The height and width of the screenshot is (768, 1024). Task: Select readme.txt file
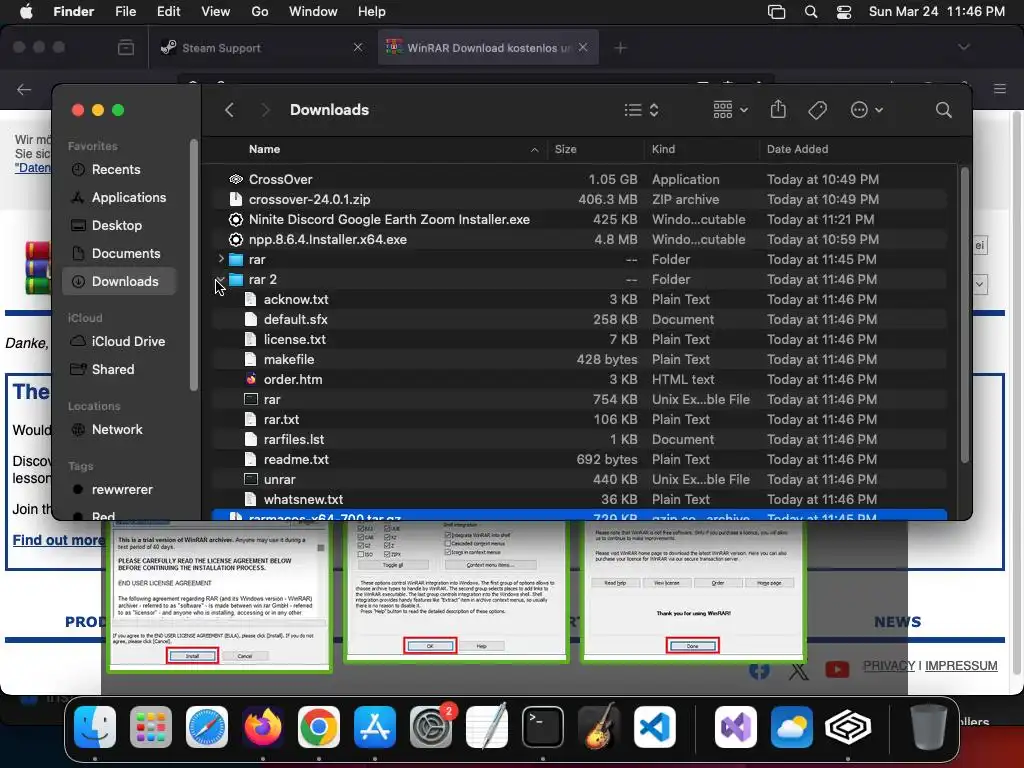click(x=579, y=460)
